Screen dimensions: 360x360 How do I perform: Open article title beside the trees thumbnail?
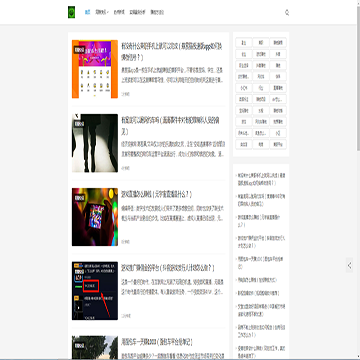click(157, 342)
